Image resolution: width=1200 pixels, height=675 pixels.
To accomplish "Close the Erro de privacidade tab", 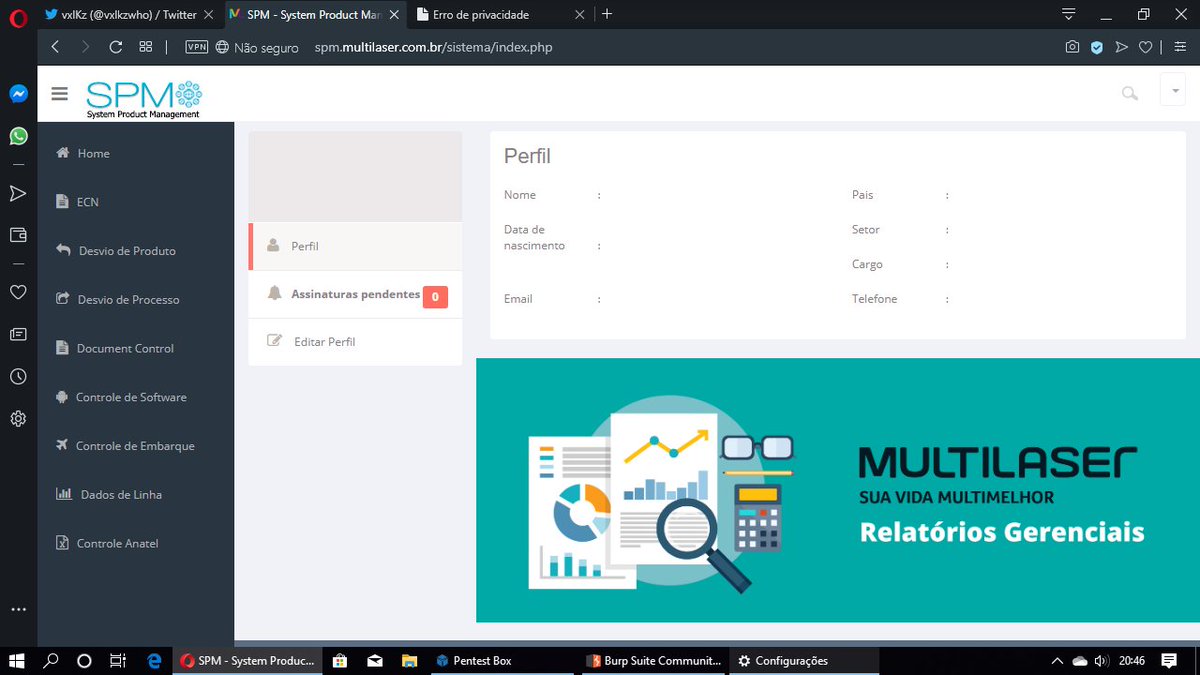I will pyautogui.click(x=579, y=14).
